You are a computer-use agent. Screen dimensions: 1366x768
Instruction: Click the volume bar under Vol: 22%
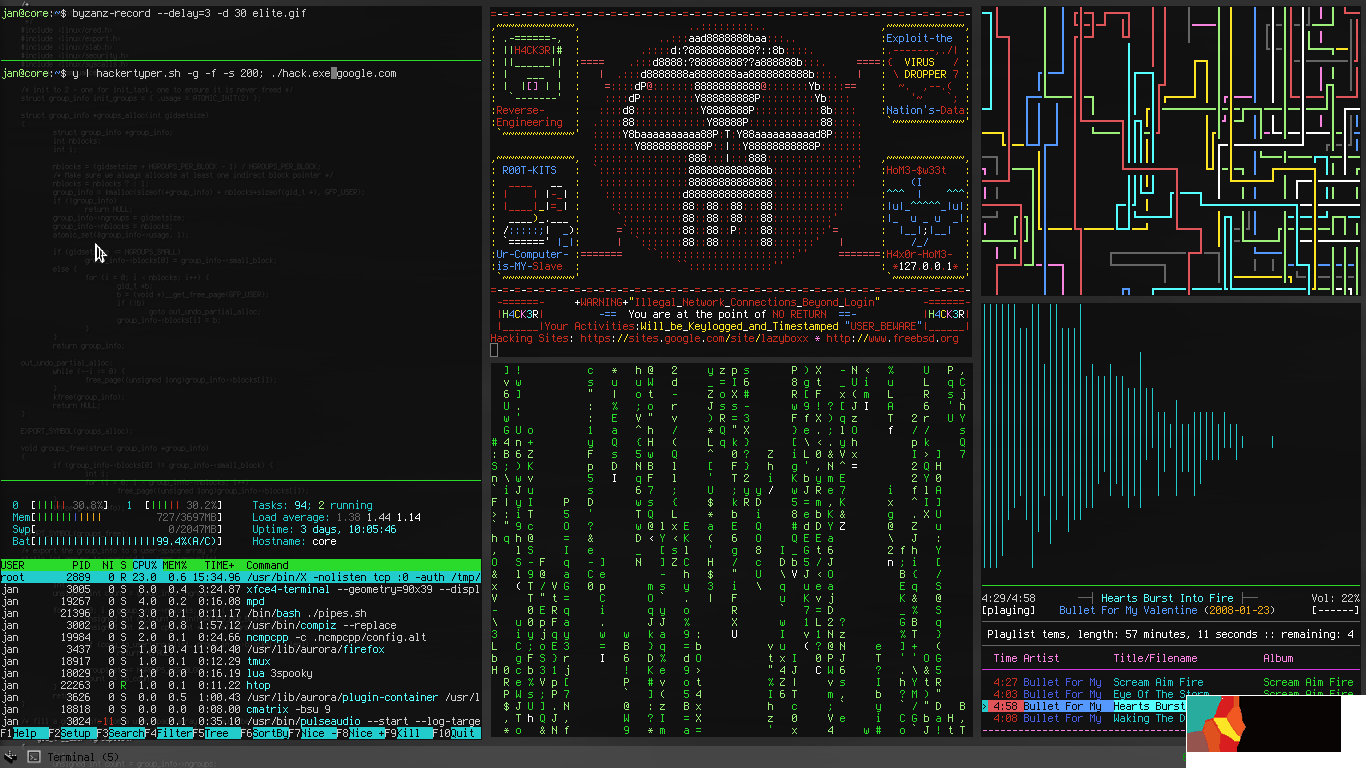(1335, 610)
